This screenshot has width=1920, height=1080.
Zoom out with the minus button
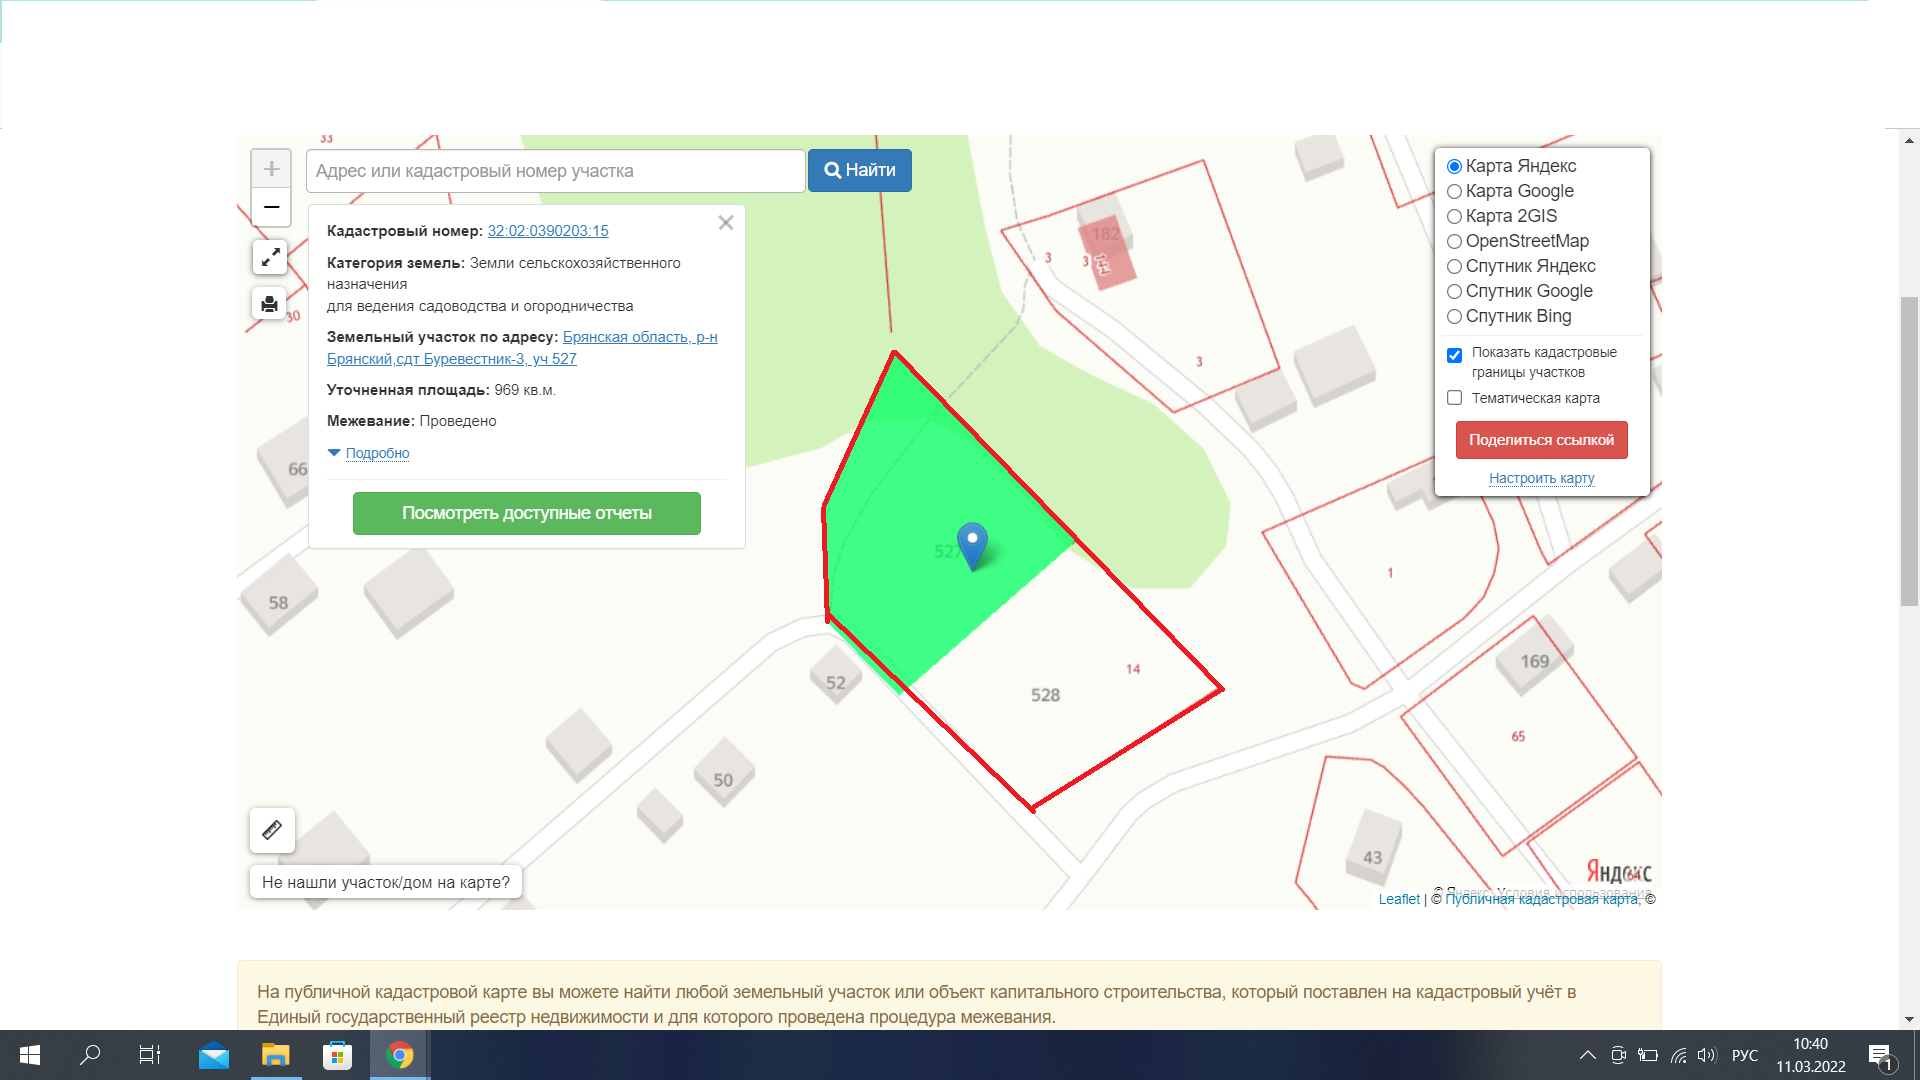click(271, 207)
